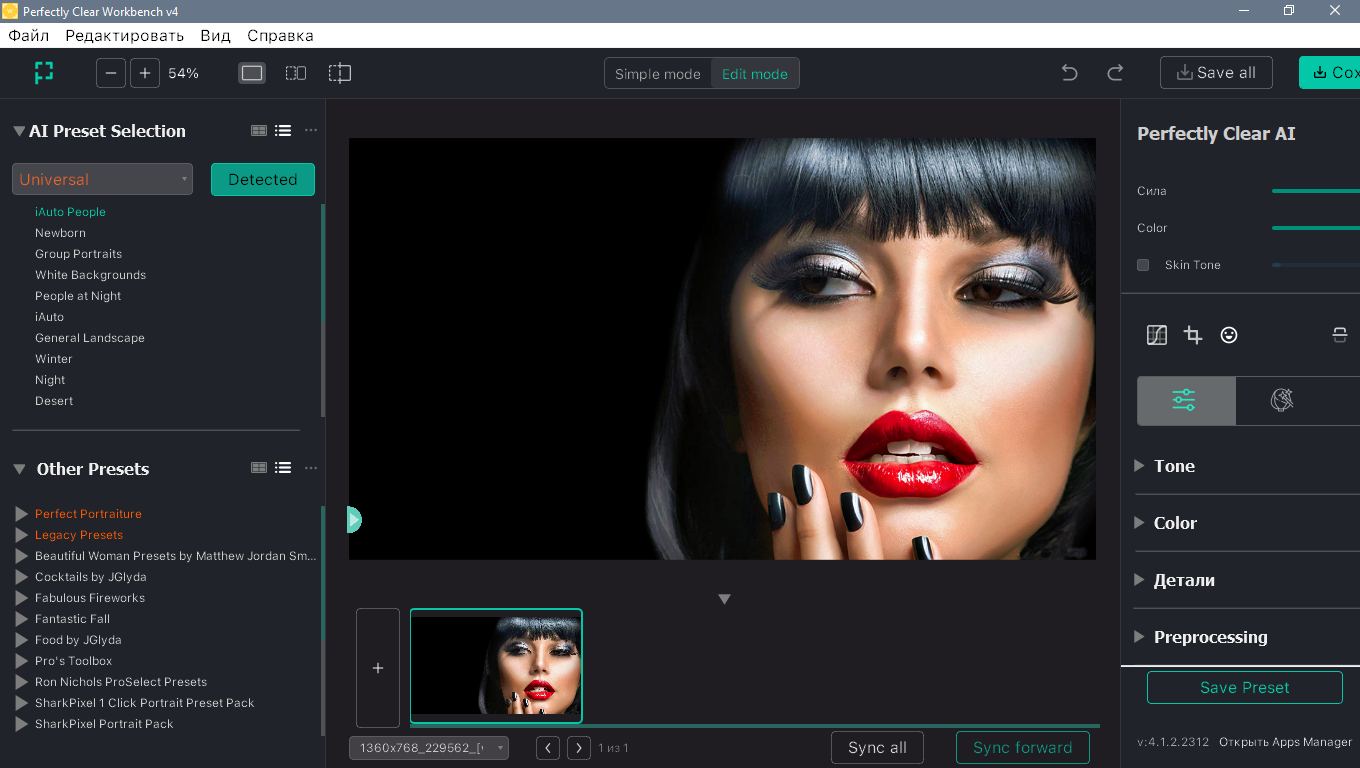Click the Save Preset button
Screen dimensions: 1360x768
(x=1245, y=688)
